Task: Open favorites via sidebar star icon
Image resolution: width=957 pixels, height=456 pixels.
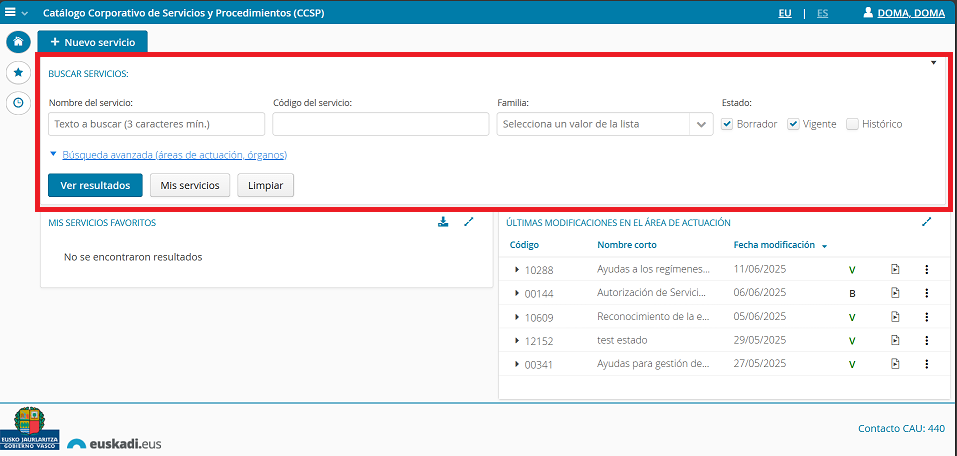Action: 18,73
